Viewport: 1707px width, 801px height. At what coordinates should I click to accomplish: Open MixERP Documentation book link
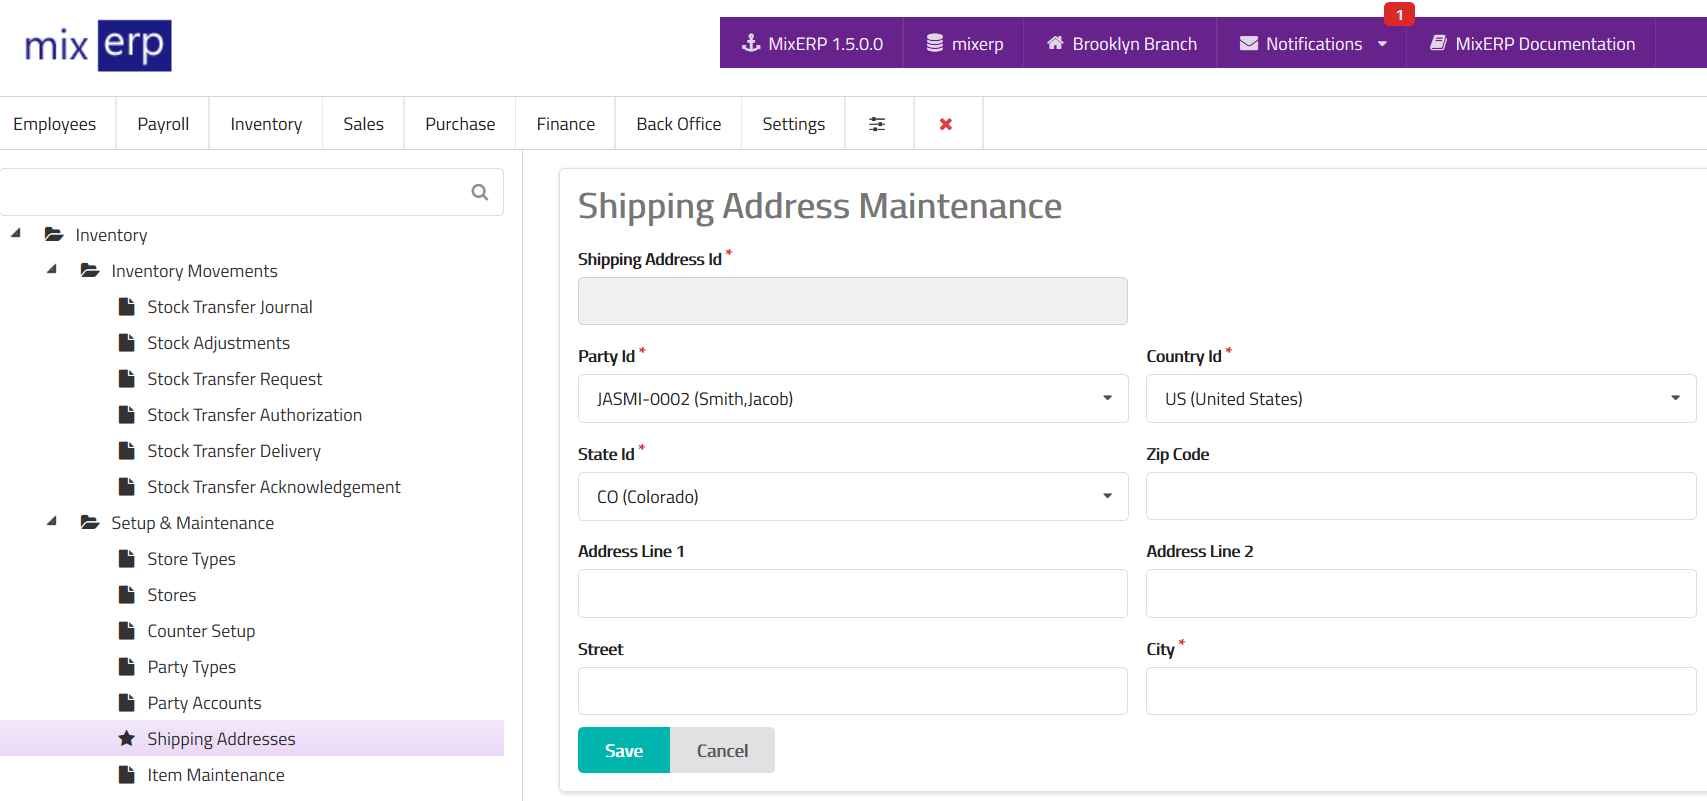point(1532,44)
